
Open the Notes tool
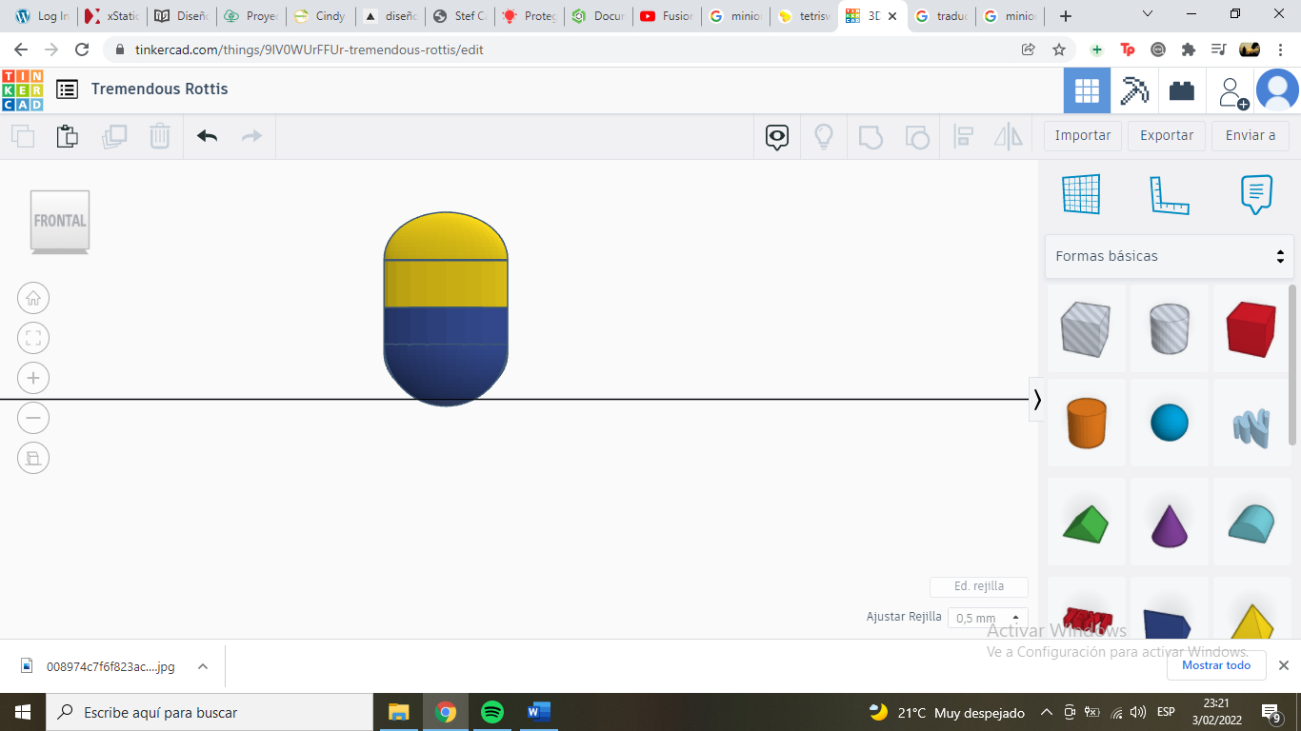1256,194
